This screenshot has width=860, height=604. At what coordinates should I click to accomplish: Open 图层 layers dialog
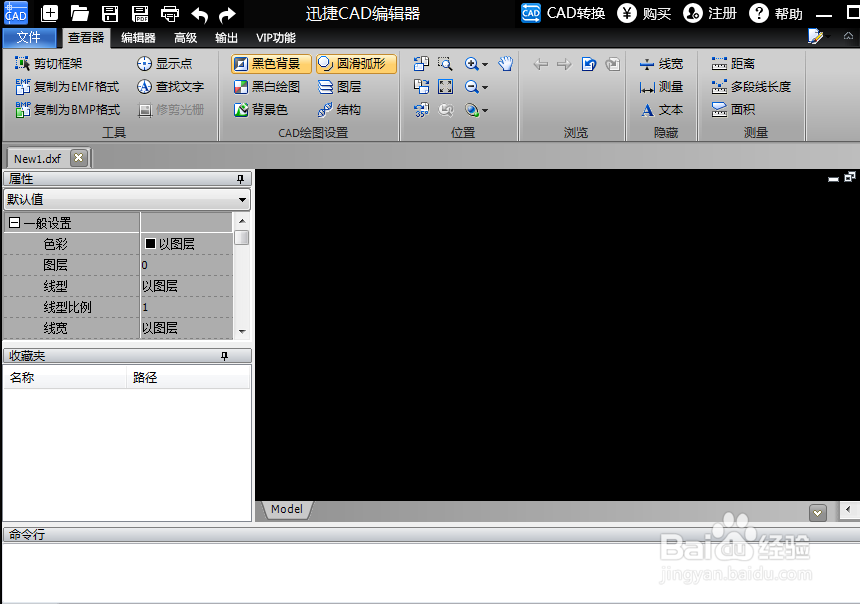click(x=340, y=87)
